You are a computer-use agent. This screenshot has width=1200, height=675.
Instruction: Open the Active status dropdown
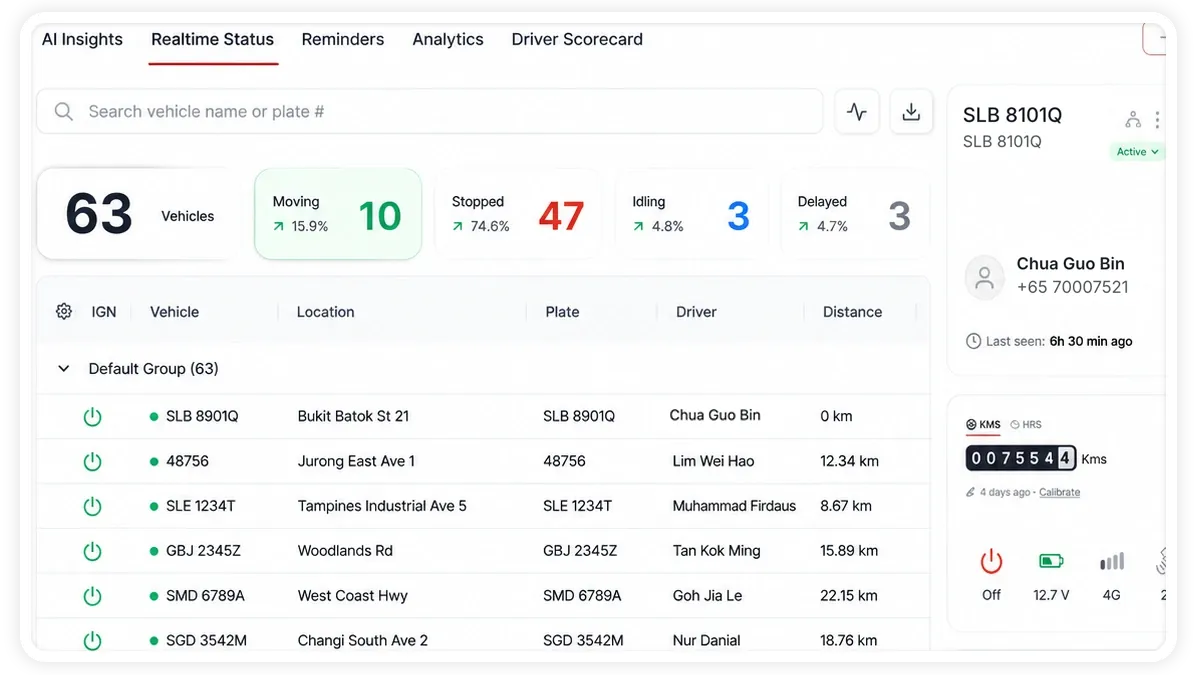(x=1137, y=152)
